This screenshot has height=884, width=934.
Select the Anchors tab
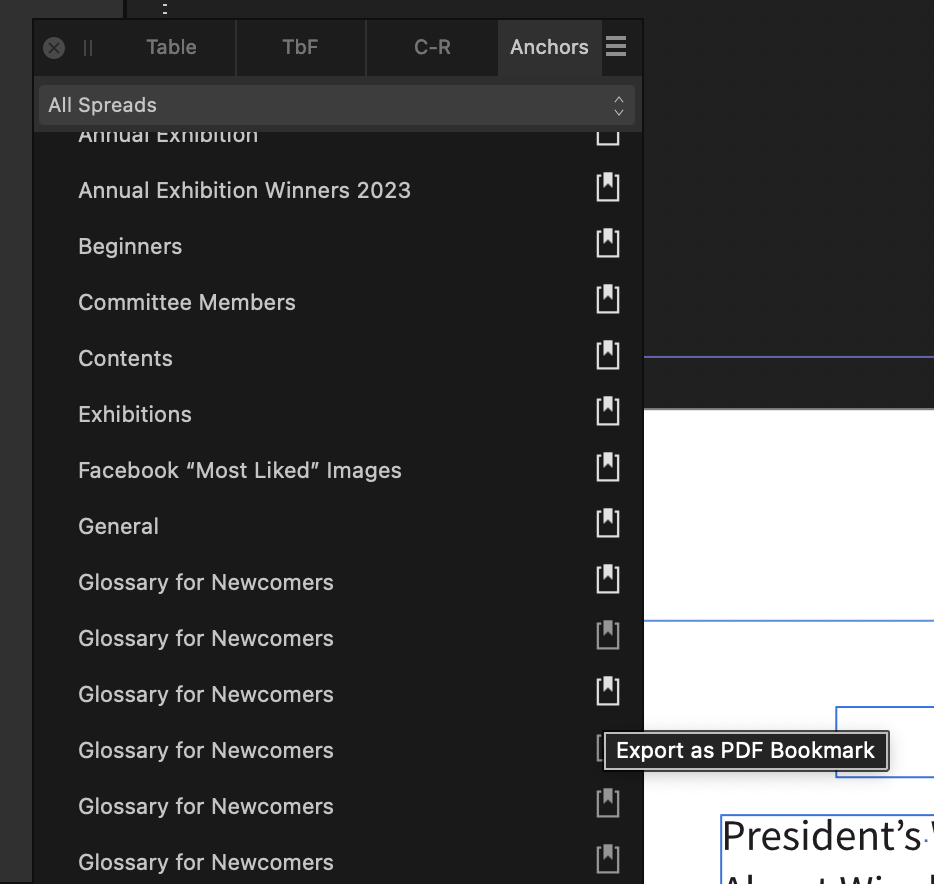point(549,47)
